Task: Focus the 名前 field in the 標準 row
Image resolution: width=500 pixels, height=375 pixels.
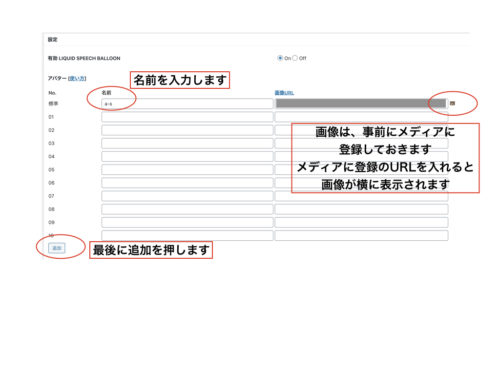Action: (187, 104)
